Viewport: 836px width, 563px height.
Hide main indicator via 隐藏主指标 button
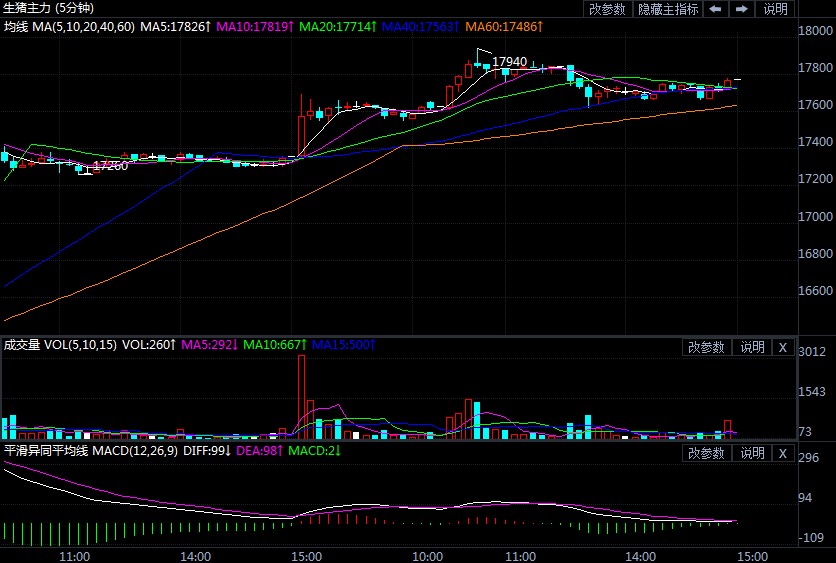coord(668,9)
